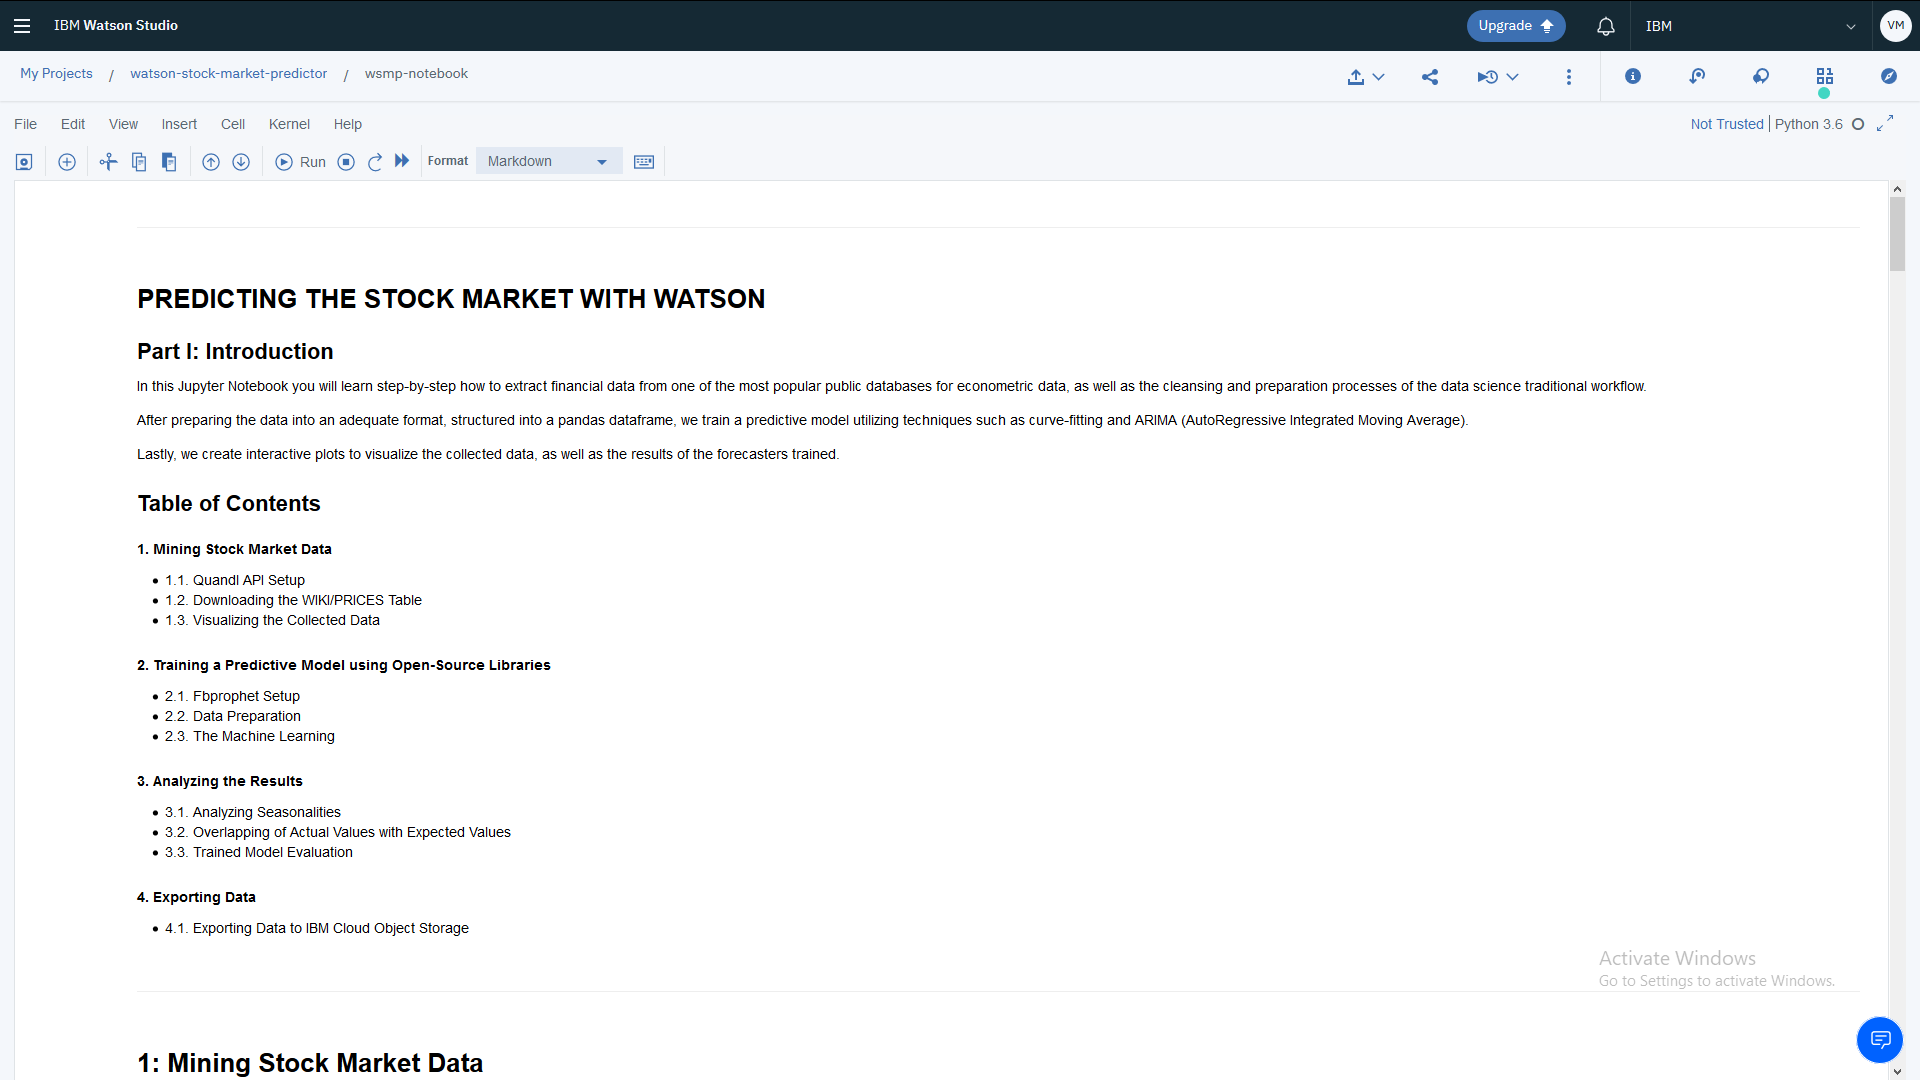Open the Kernel menu

(x=289, y=124)
